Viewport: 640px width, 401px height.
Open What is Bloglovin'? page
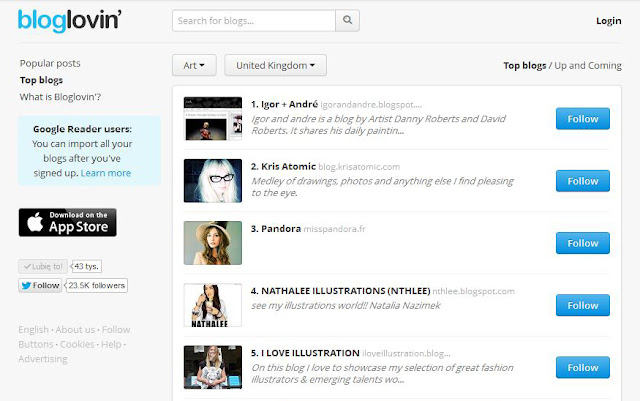[60, 97]
